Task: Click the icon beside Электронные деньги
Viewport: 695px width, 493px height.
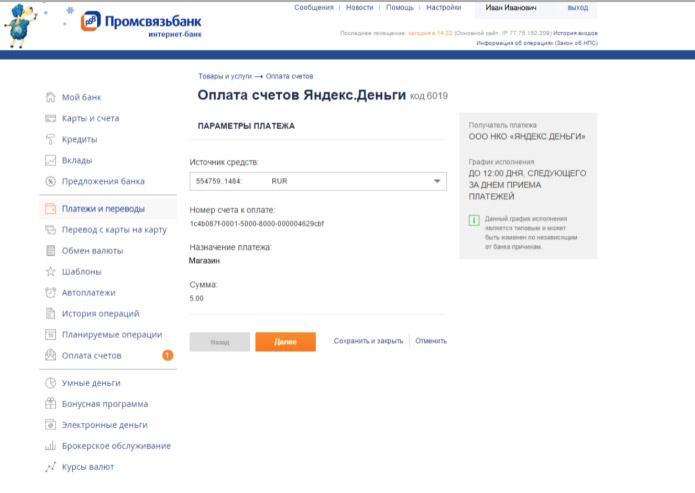Action: click(x=51, y=425)
